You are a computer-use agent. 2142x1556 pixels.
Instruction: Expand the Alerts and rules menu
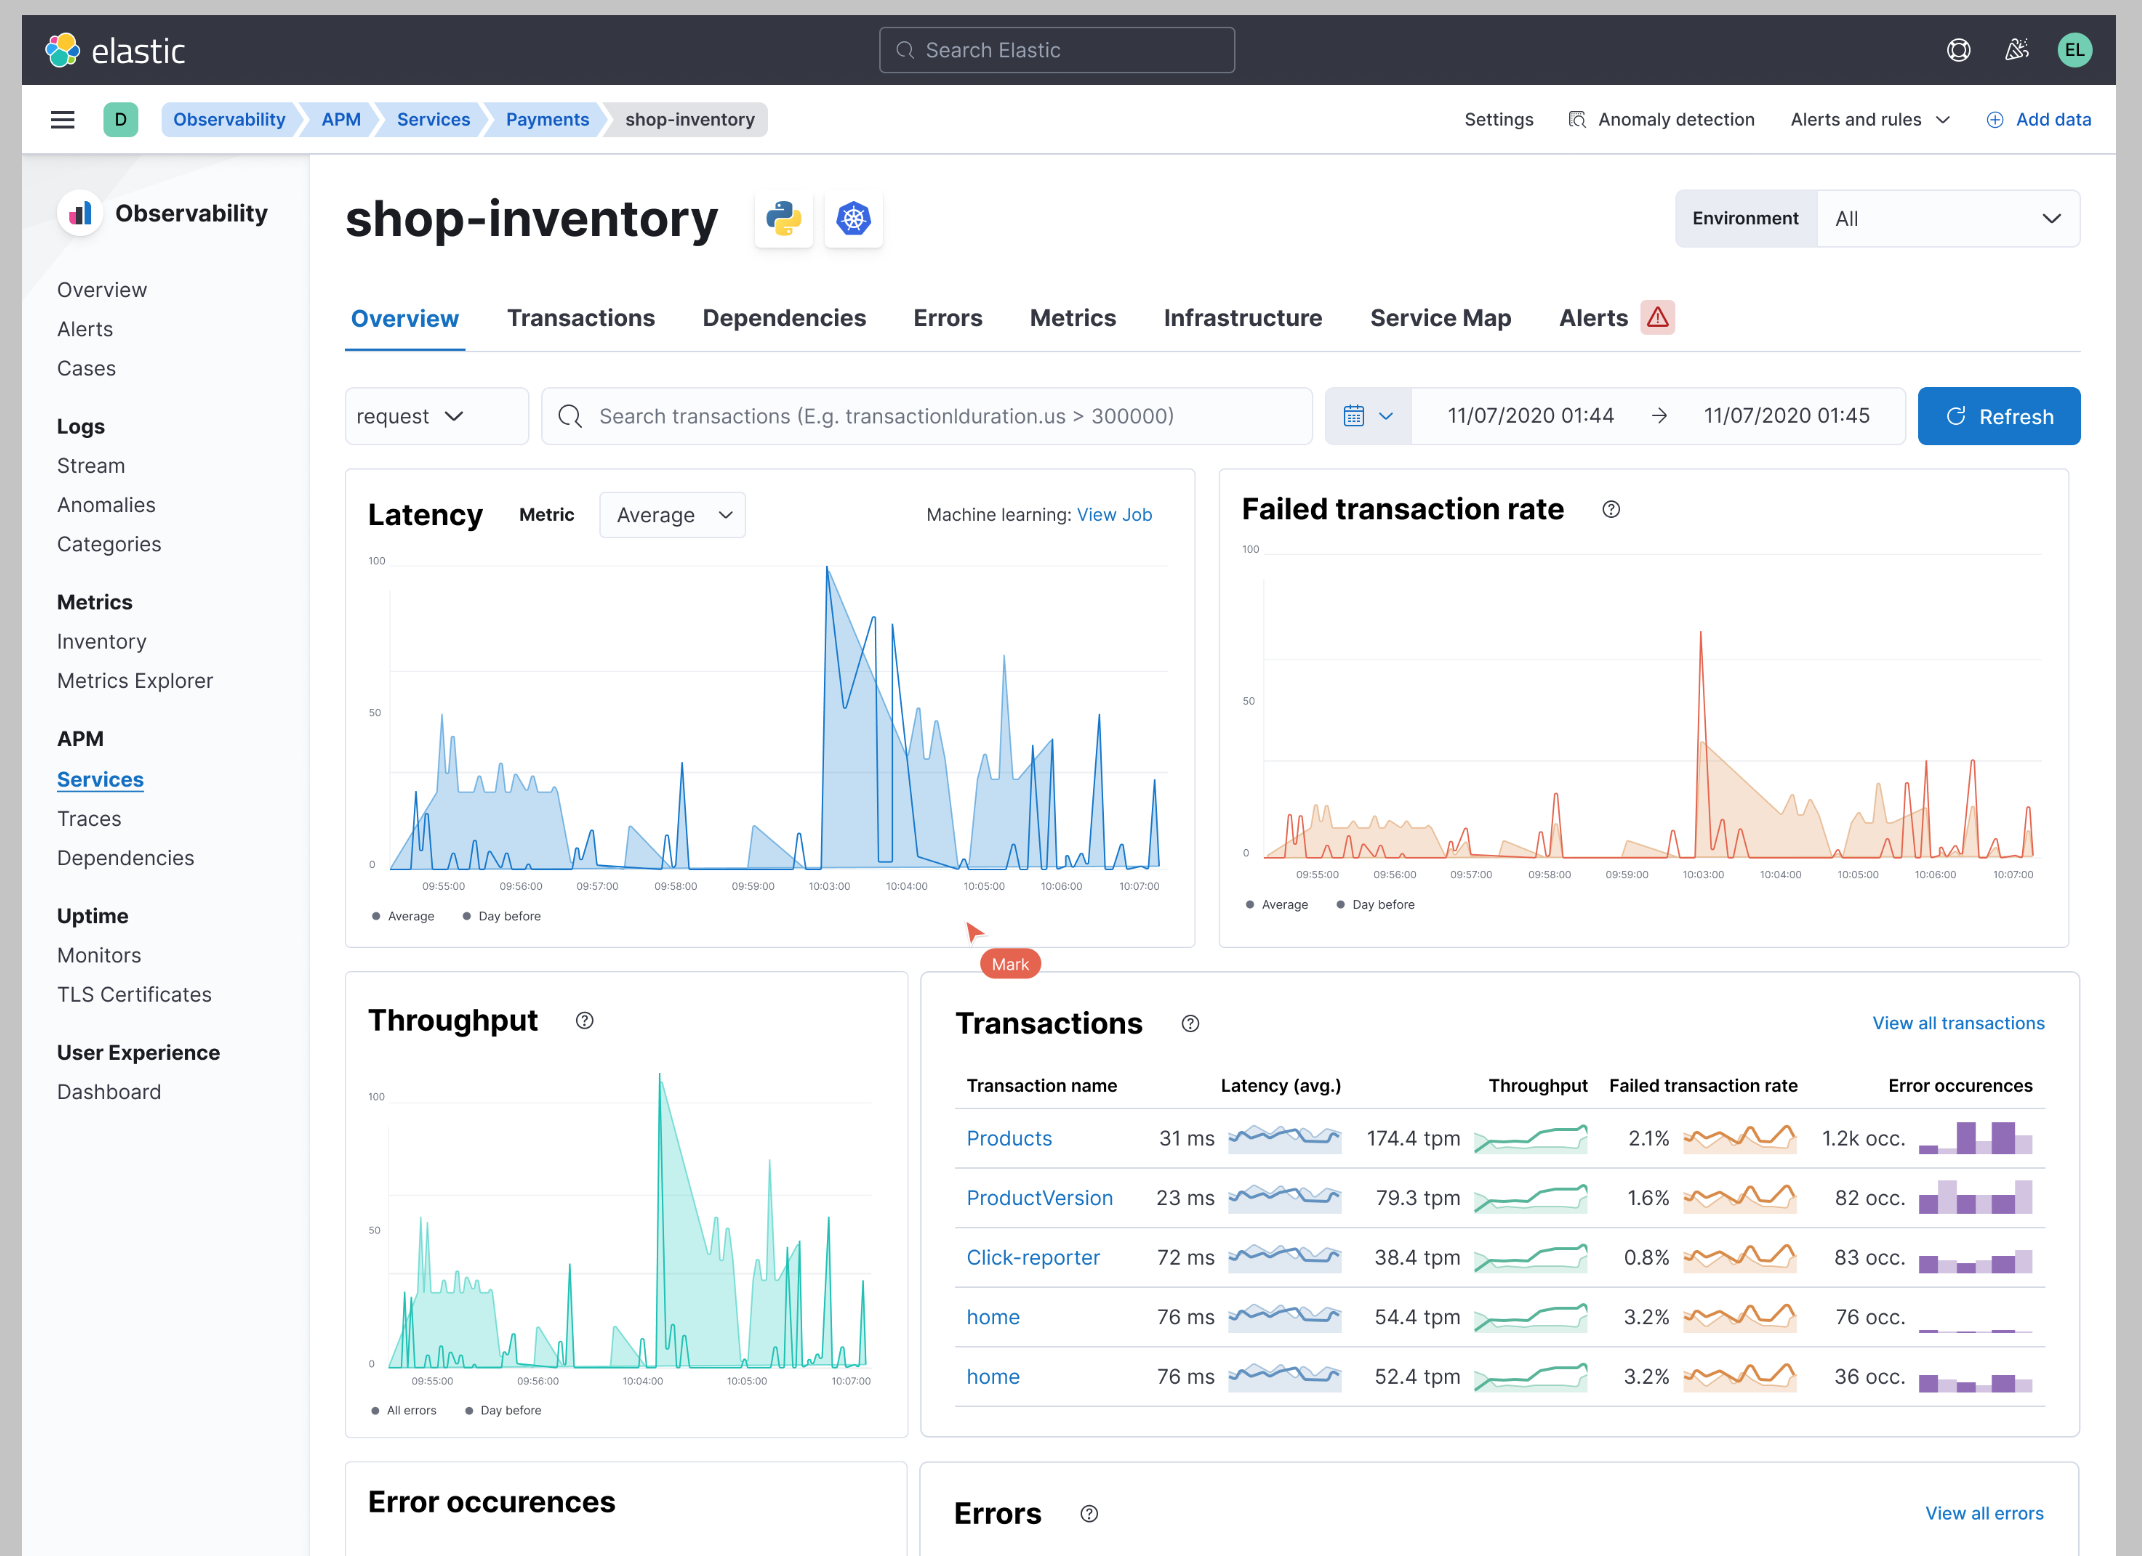click(1869, 119)
